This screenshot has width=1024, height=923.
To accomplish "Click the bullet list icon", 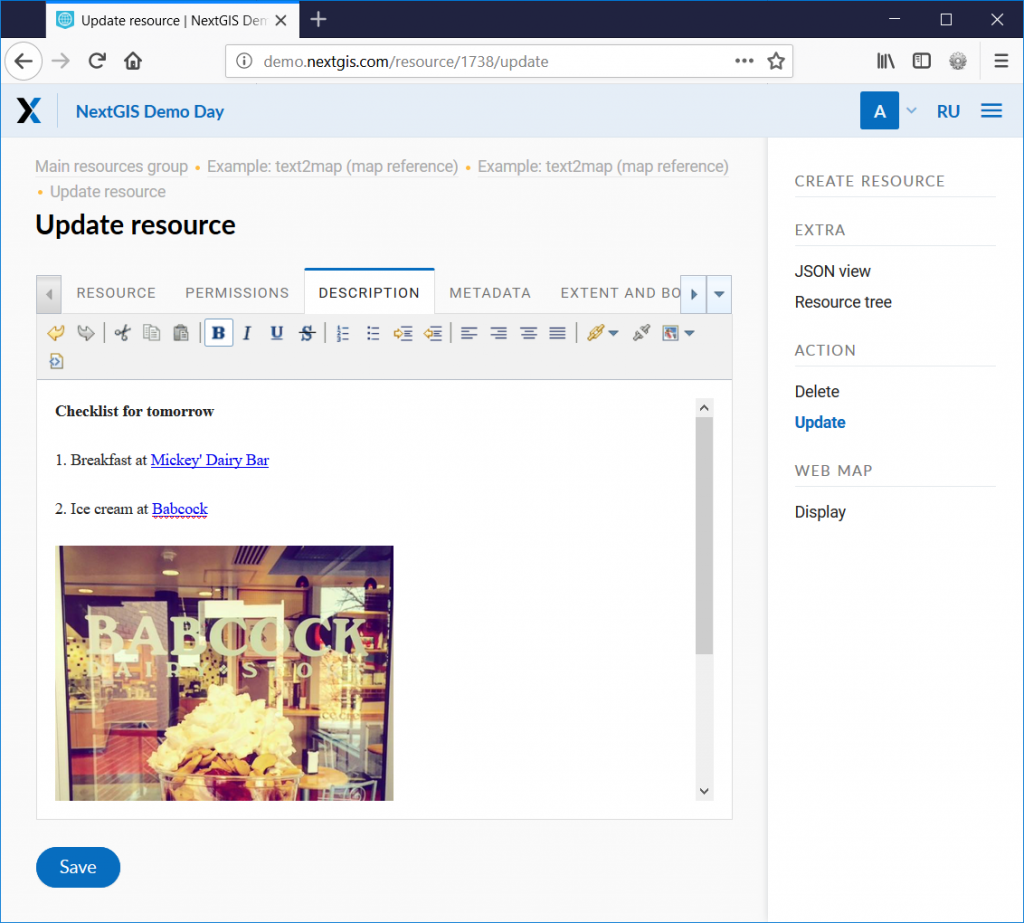I will pos(373,333).
